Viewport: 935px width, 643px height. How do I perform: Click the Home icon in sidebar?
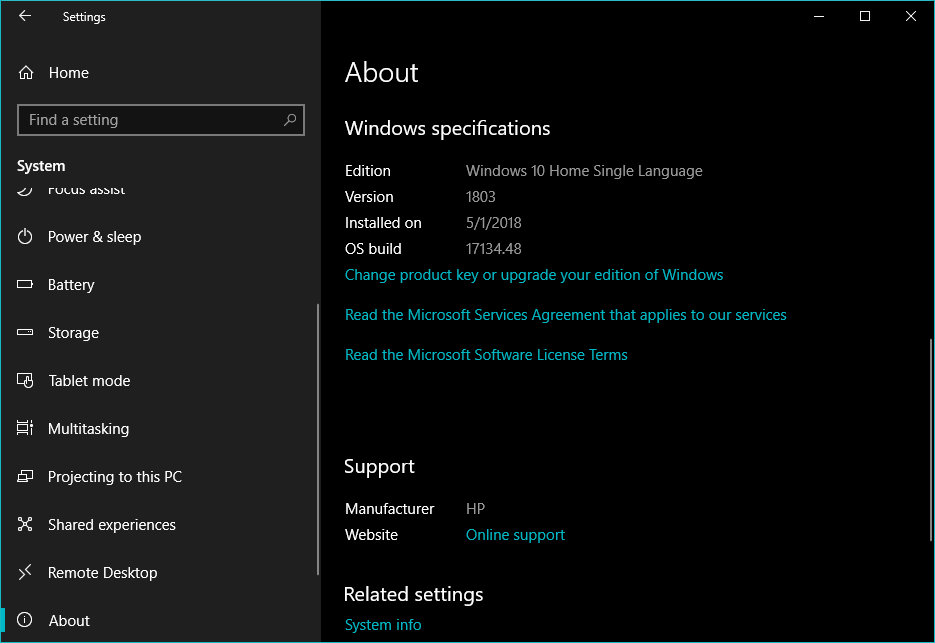point(26,73)
